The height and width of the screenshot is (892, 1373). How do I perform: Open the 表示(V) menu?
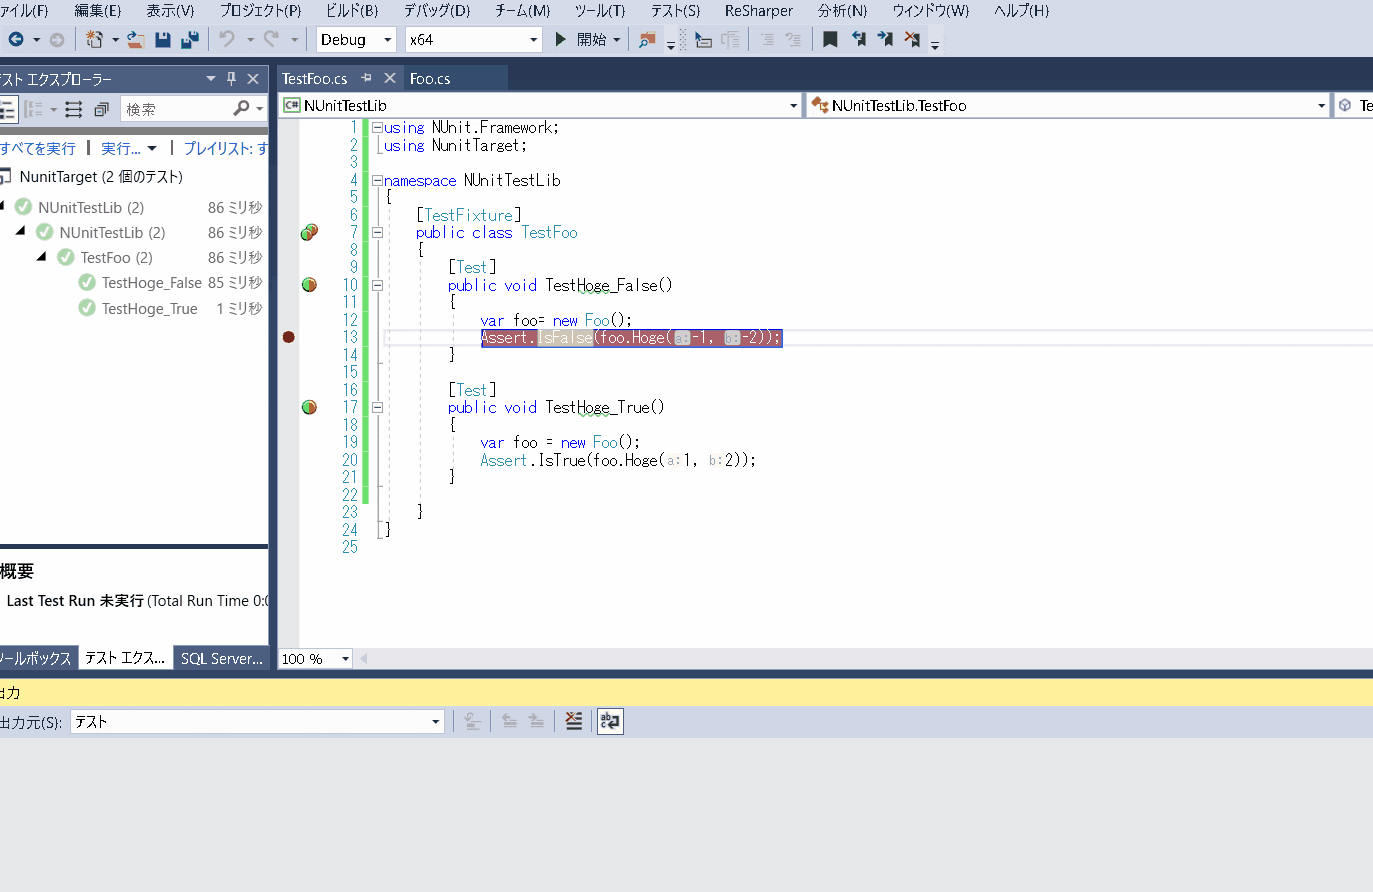170,11
